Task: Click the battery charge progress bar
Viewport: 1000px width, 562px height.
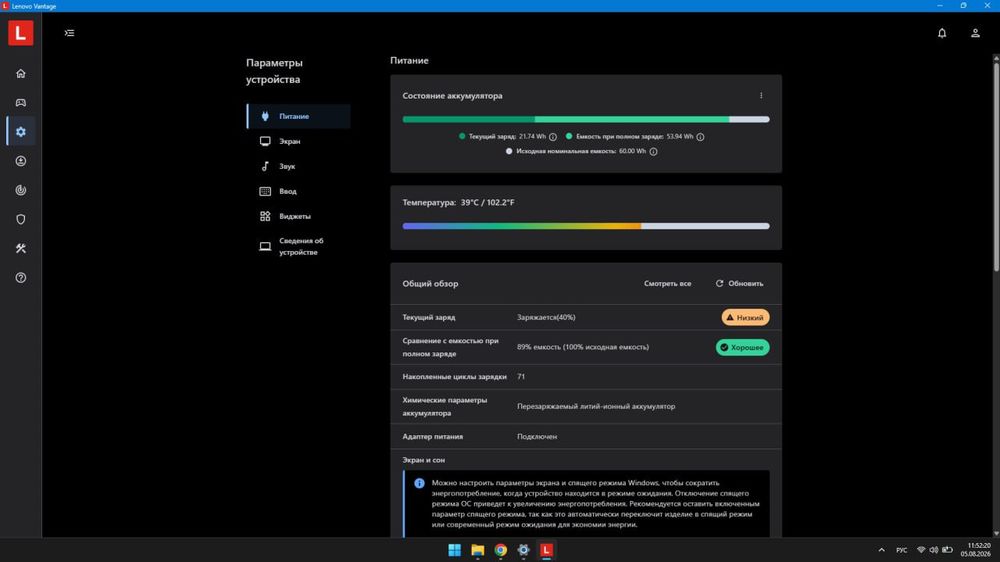Action: (585, 119)
